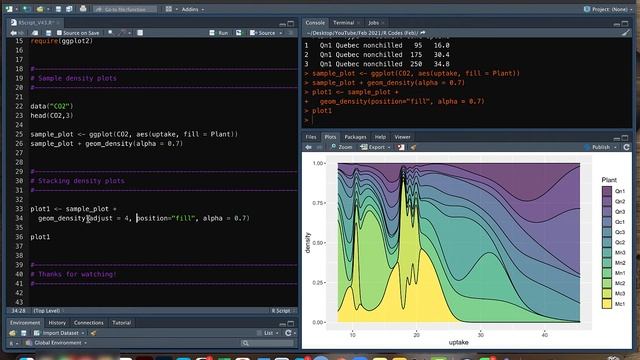Open the Tutorial tab
Screen dimensions: 640x360
[x=122, y=323]
